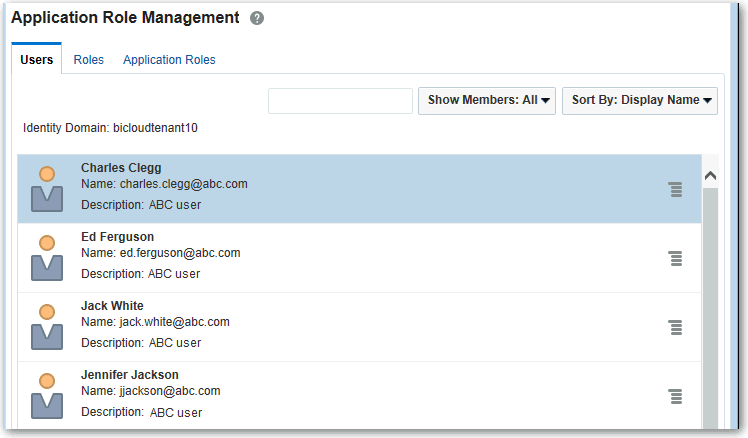The height and width of the screenshot is (438, 748).
Task: Click Charles Clegg's Description: ABC user text
Action: coord(141,205)
